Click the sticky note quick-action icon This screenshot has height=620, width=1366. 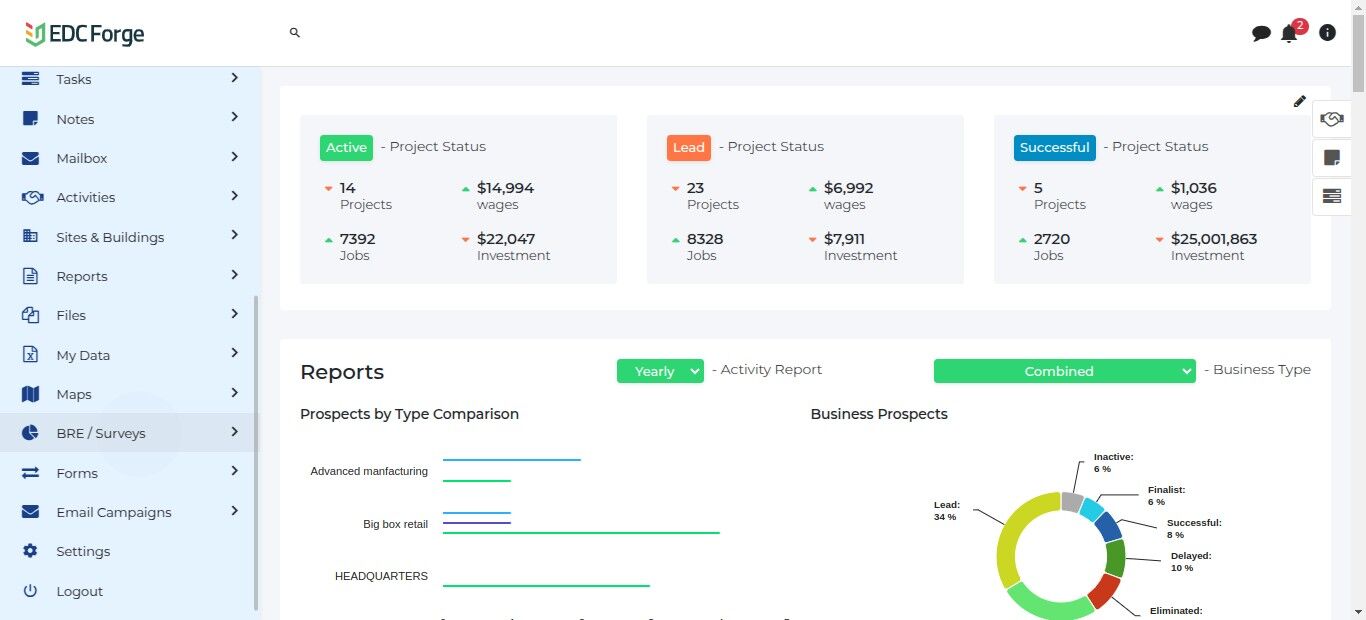point(1331,157)
